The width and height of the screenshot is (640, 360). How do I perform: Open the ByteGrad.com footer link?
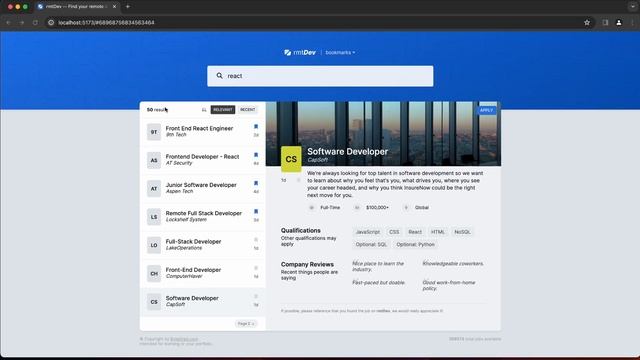tap(184, 339)
